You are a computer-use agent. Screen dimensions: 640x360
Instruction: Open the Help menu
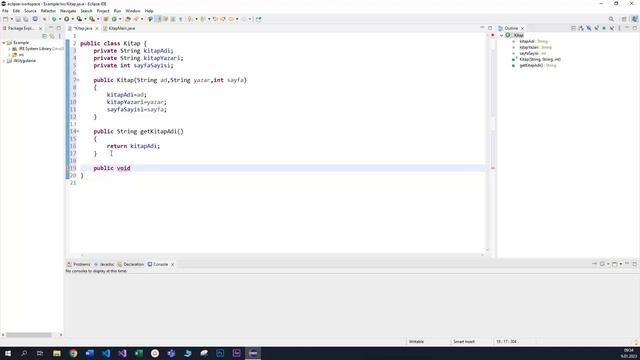(x=149, y=11)
